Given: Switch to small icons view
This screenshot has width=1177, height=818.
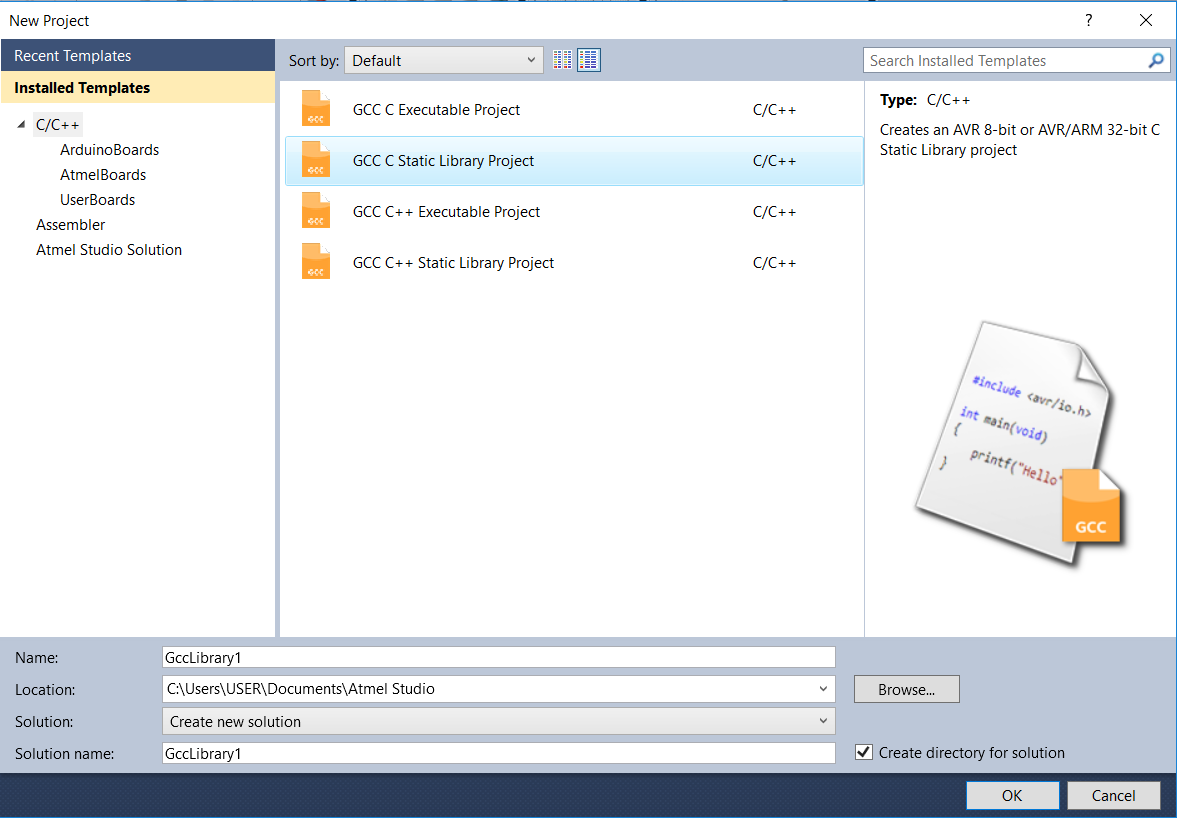Looking at the screenshot, I should tap(562, 60).
